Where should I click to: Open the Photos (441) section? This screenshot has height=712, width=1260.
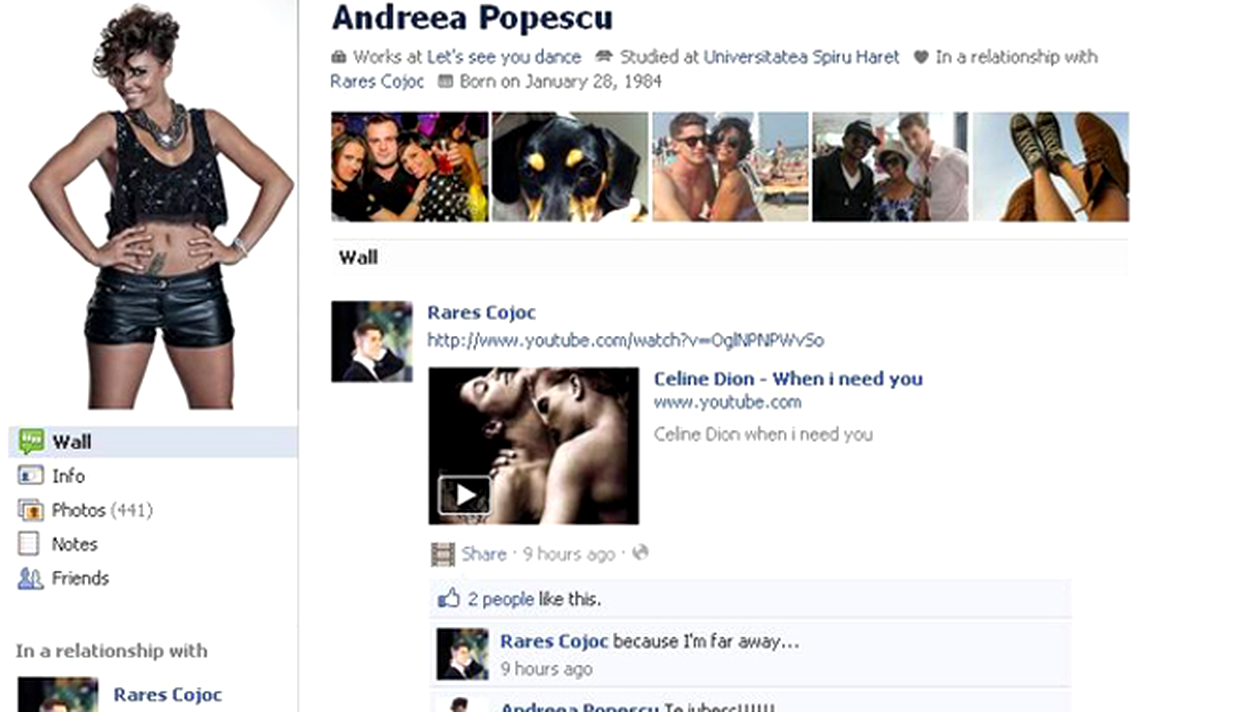[x=101, y=510]
